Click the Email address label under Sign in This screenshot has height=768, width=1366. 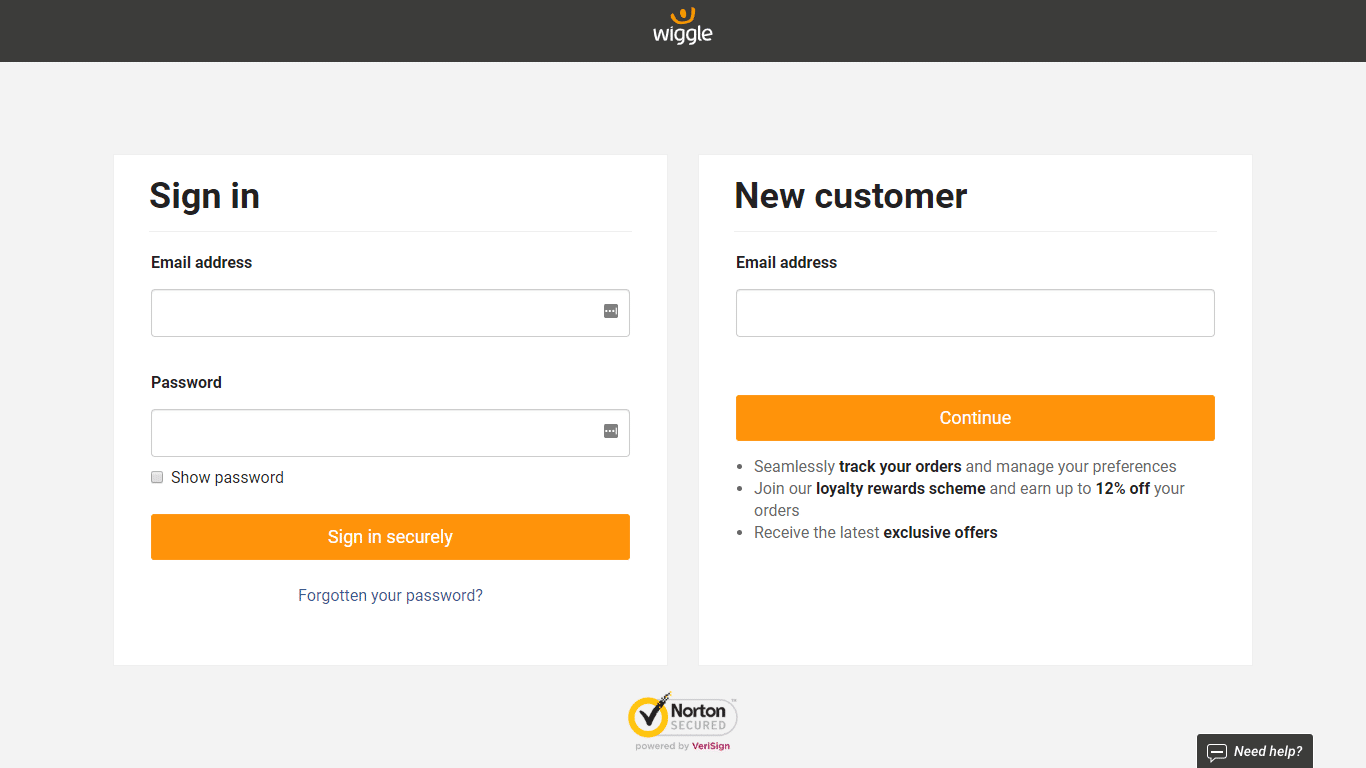[202, 262]
